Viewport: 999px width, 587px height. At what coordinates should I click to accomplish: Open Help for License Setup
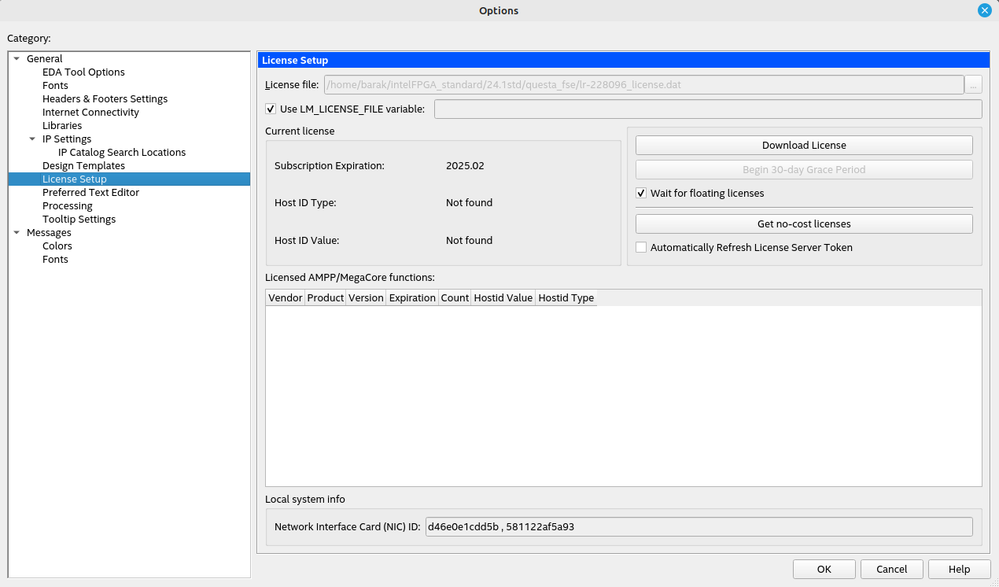point(958,569)
